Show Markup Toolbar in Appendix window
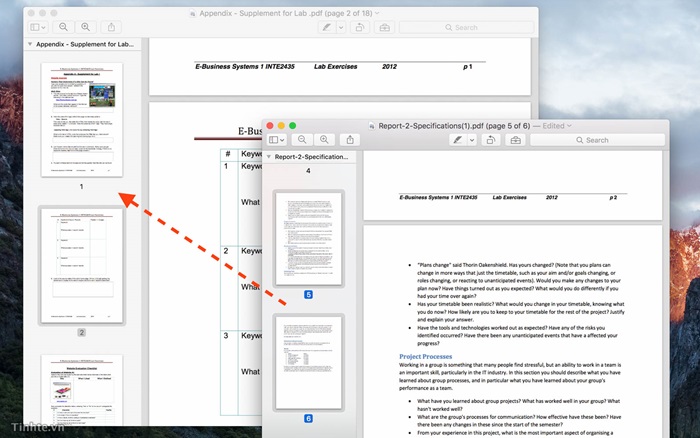This screenshot has height=438, width=700. tap(384, 27)
